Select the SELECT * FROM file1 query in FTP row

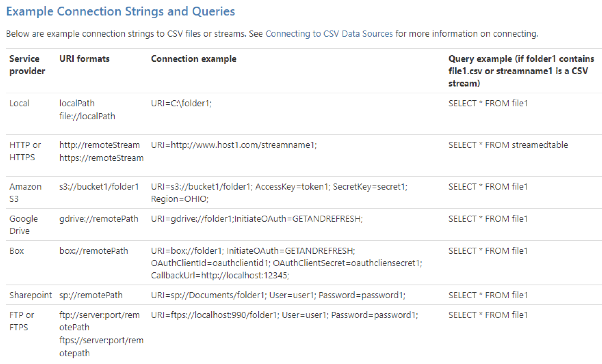click(x=488, y=315)
